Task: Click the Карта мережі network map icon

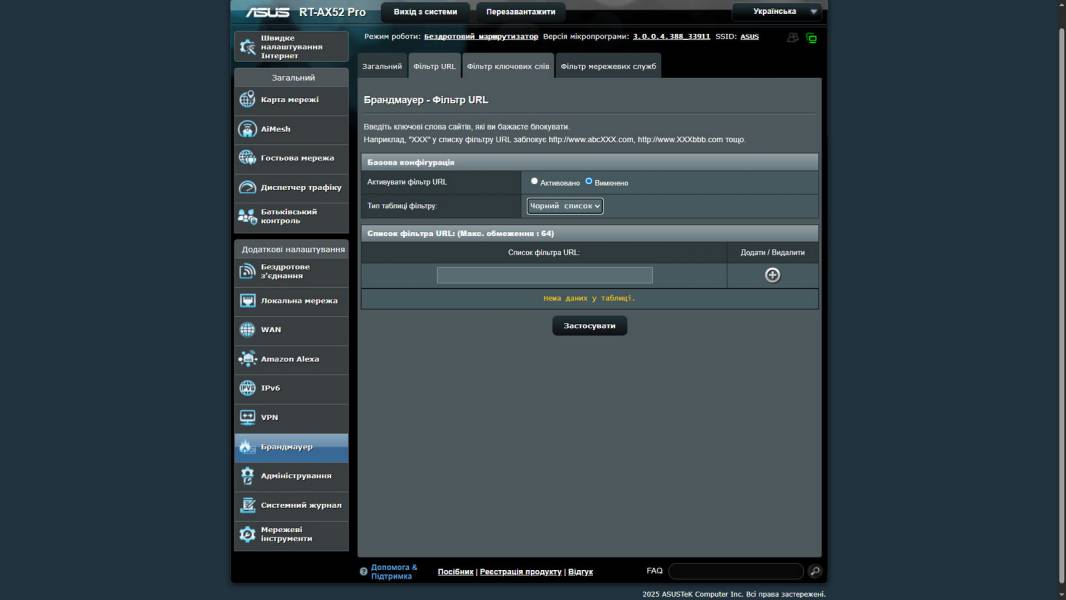Action: 247,100
